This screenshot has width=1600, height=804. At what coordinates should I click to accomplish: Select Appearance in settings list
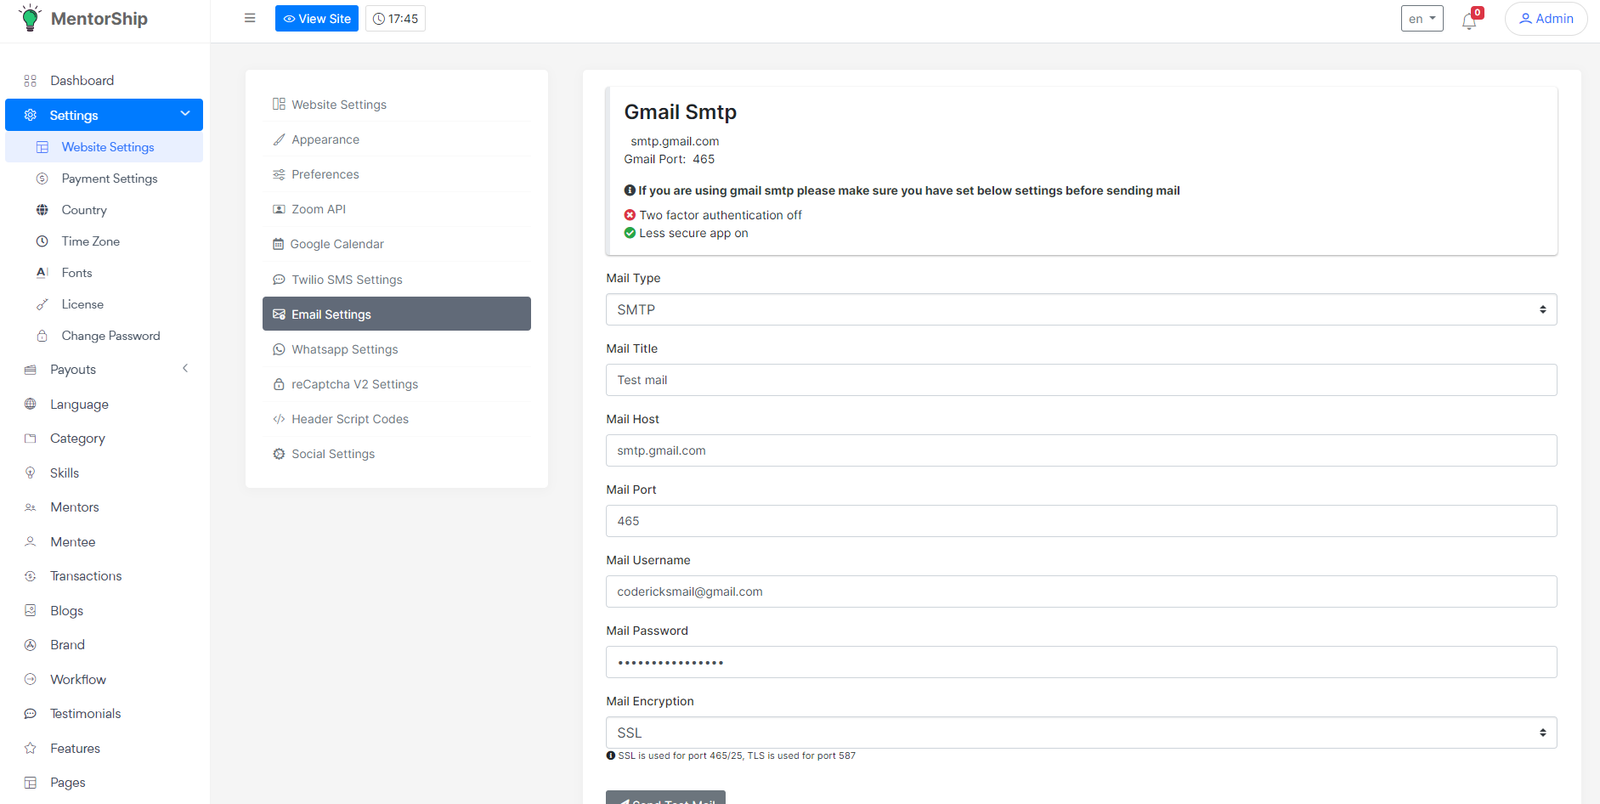point(325,140)
